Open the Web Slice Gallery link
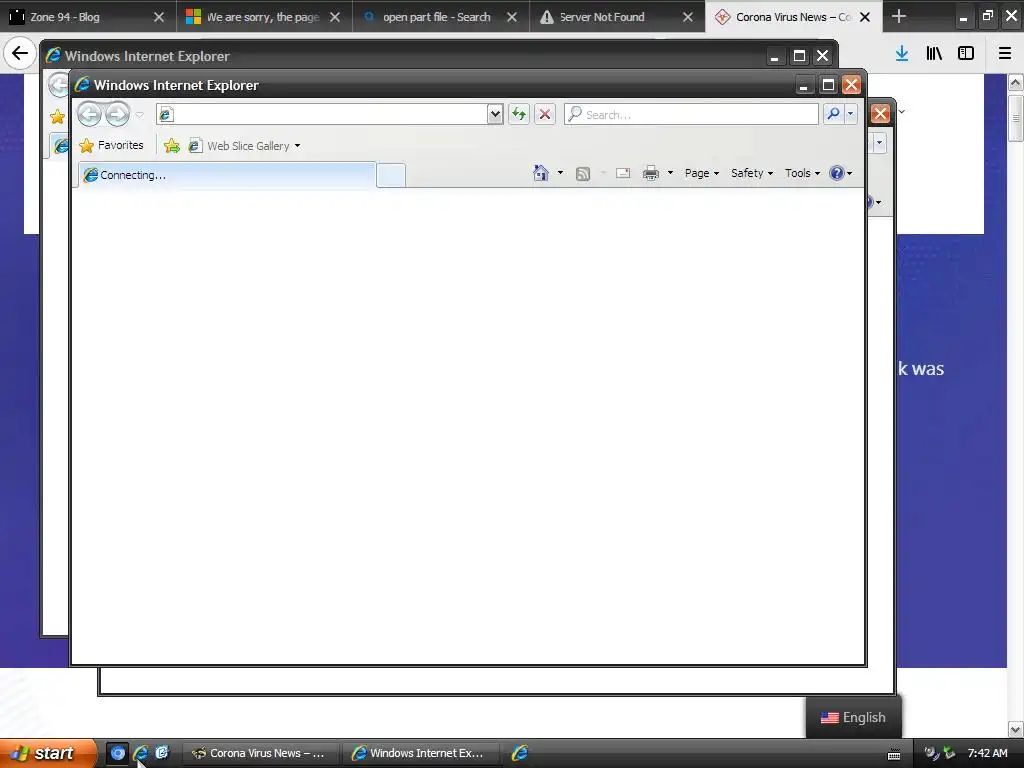This screenshot has height=768, width=1024. 239,146
